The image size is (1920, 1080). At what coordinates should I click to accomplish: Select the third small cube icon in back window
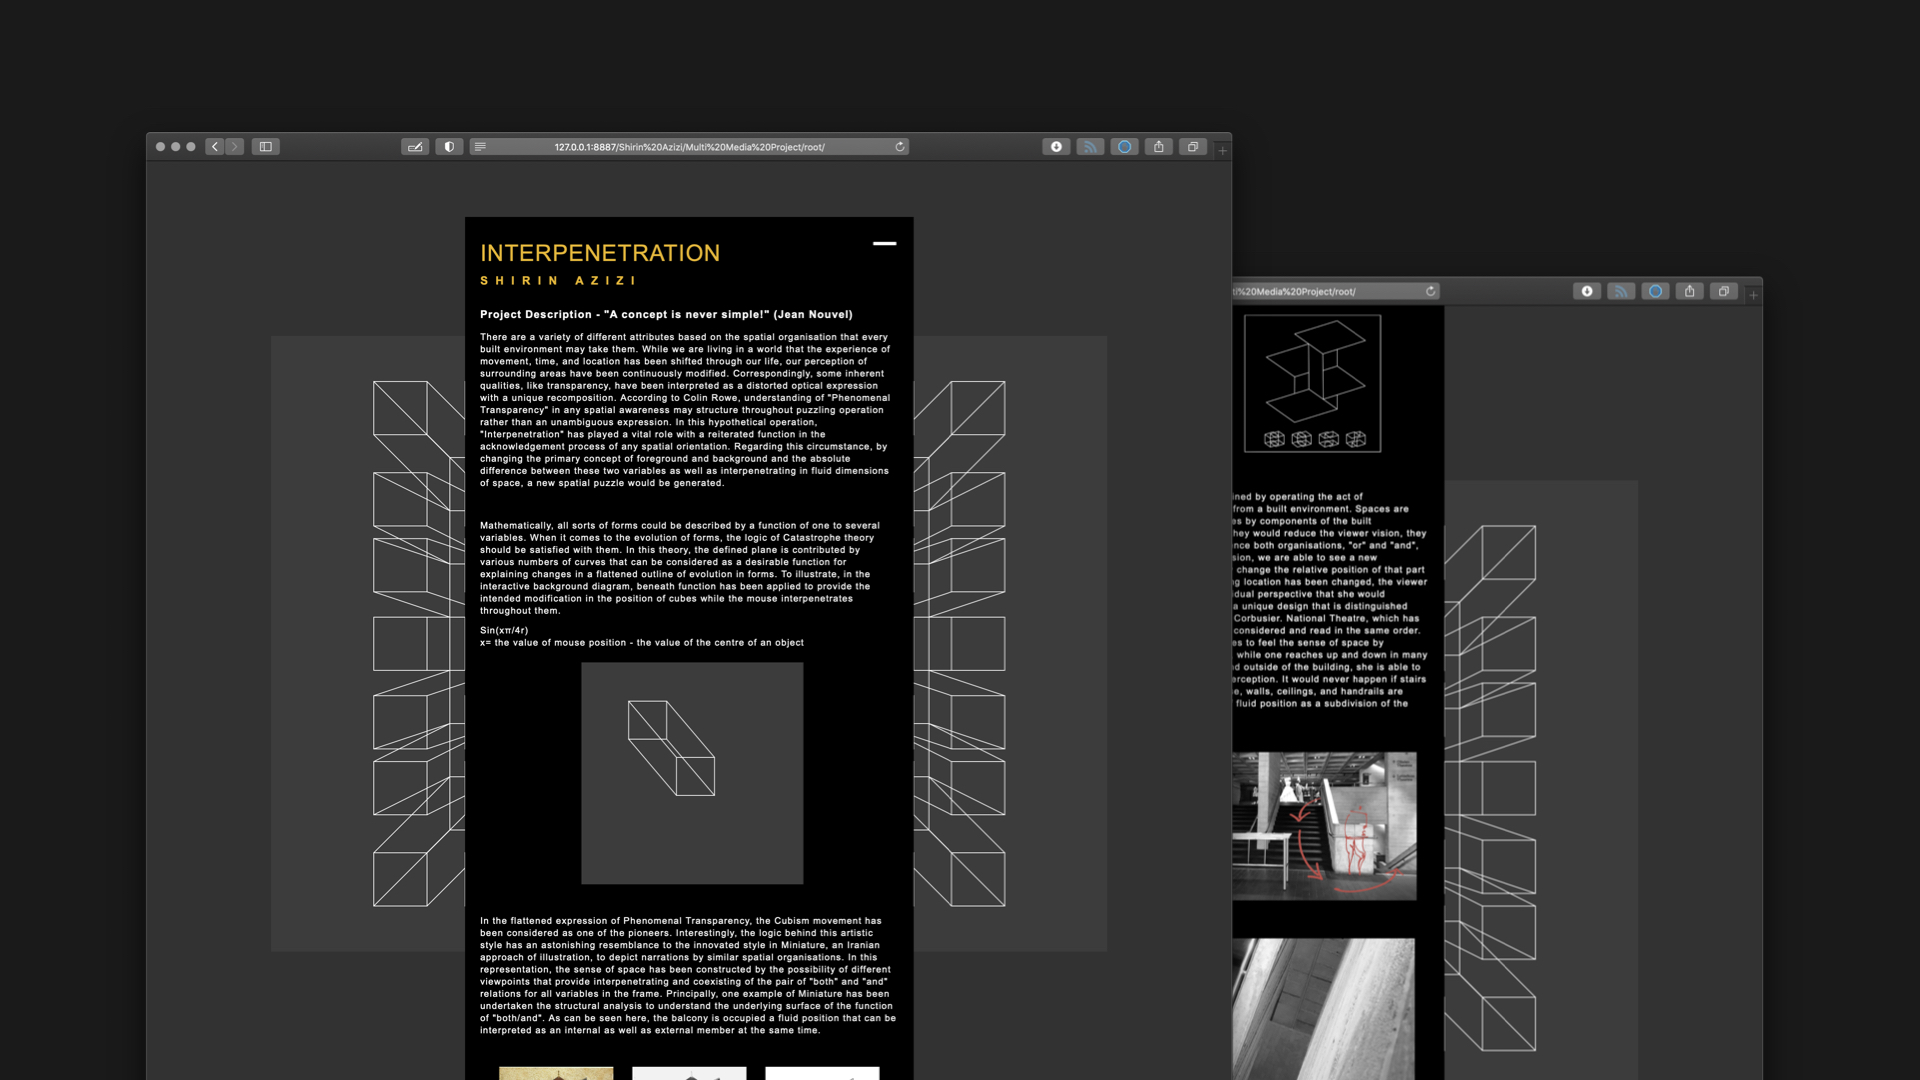click(x=1328, y=439)
